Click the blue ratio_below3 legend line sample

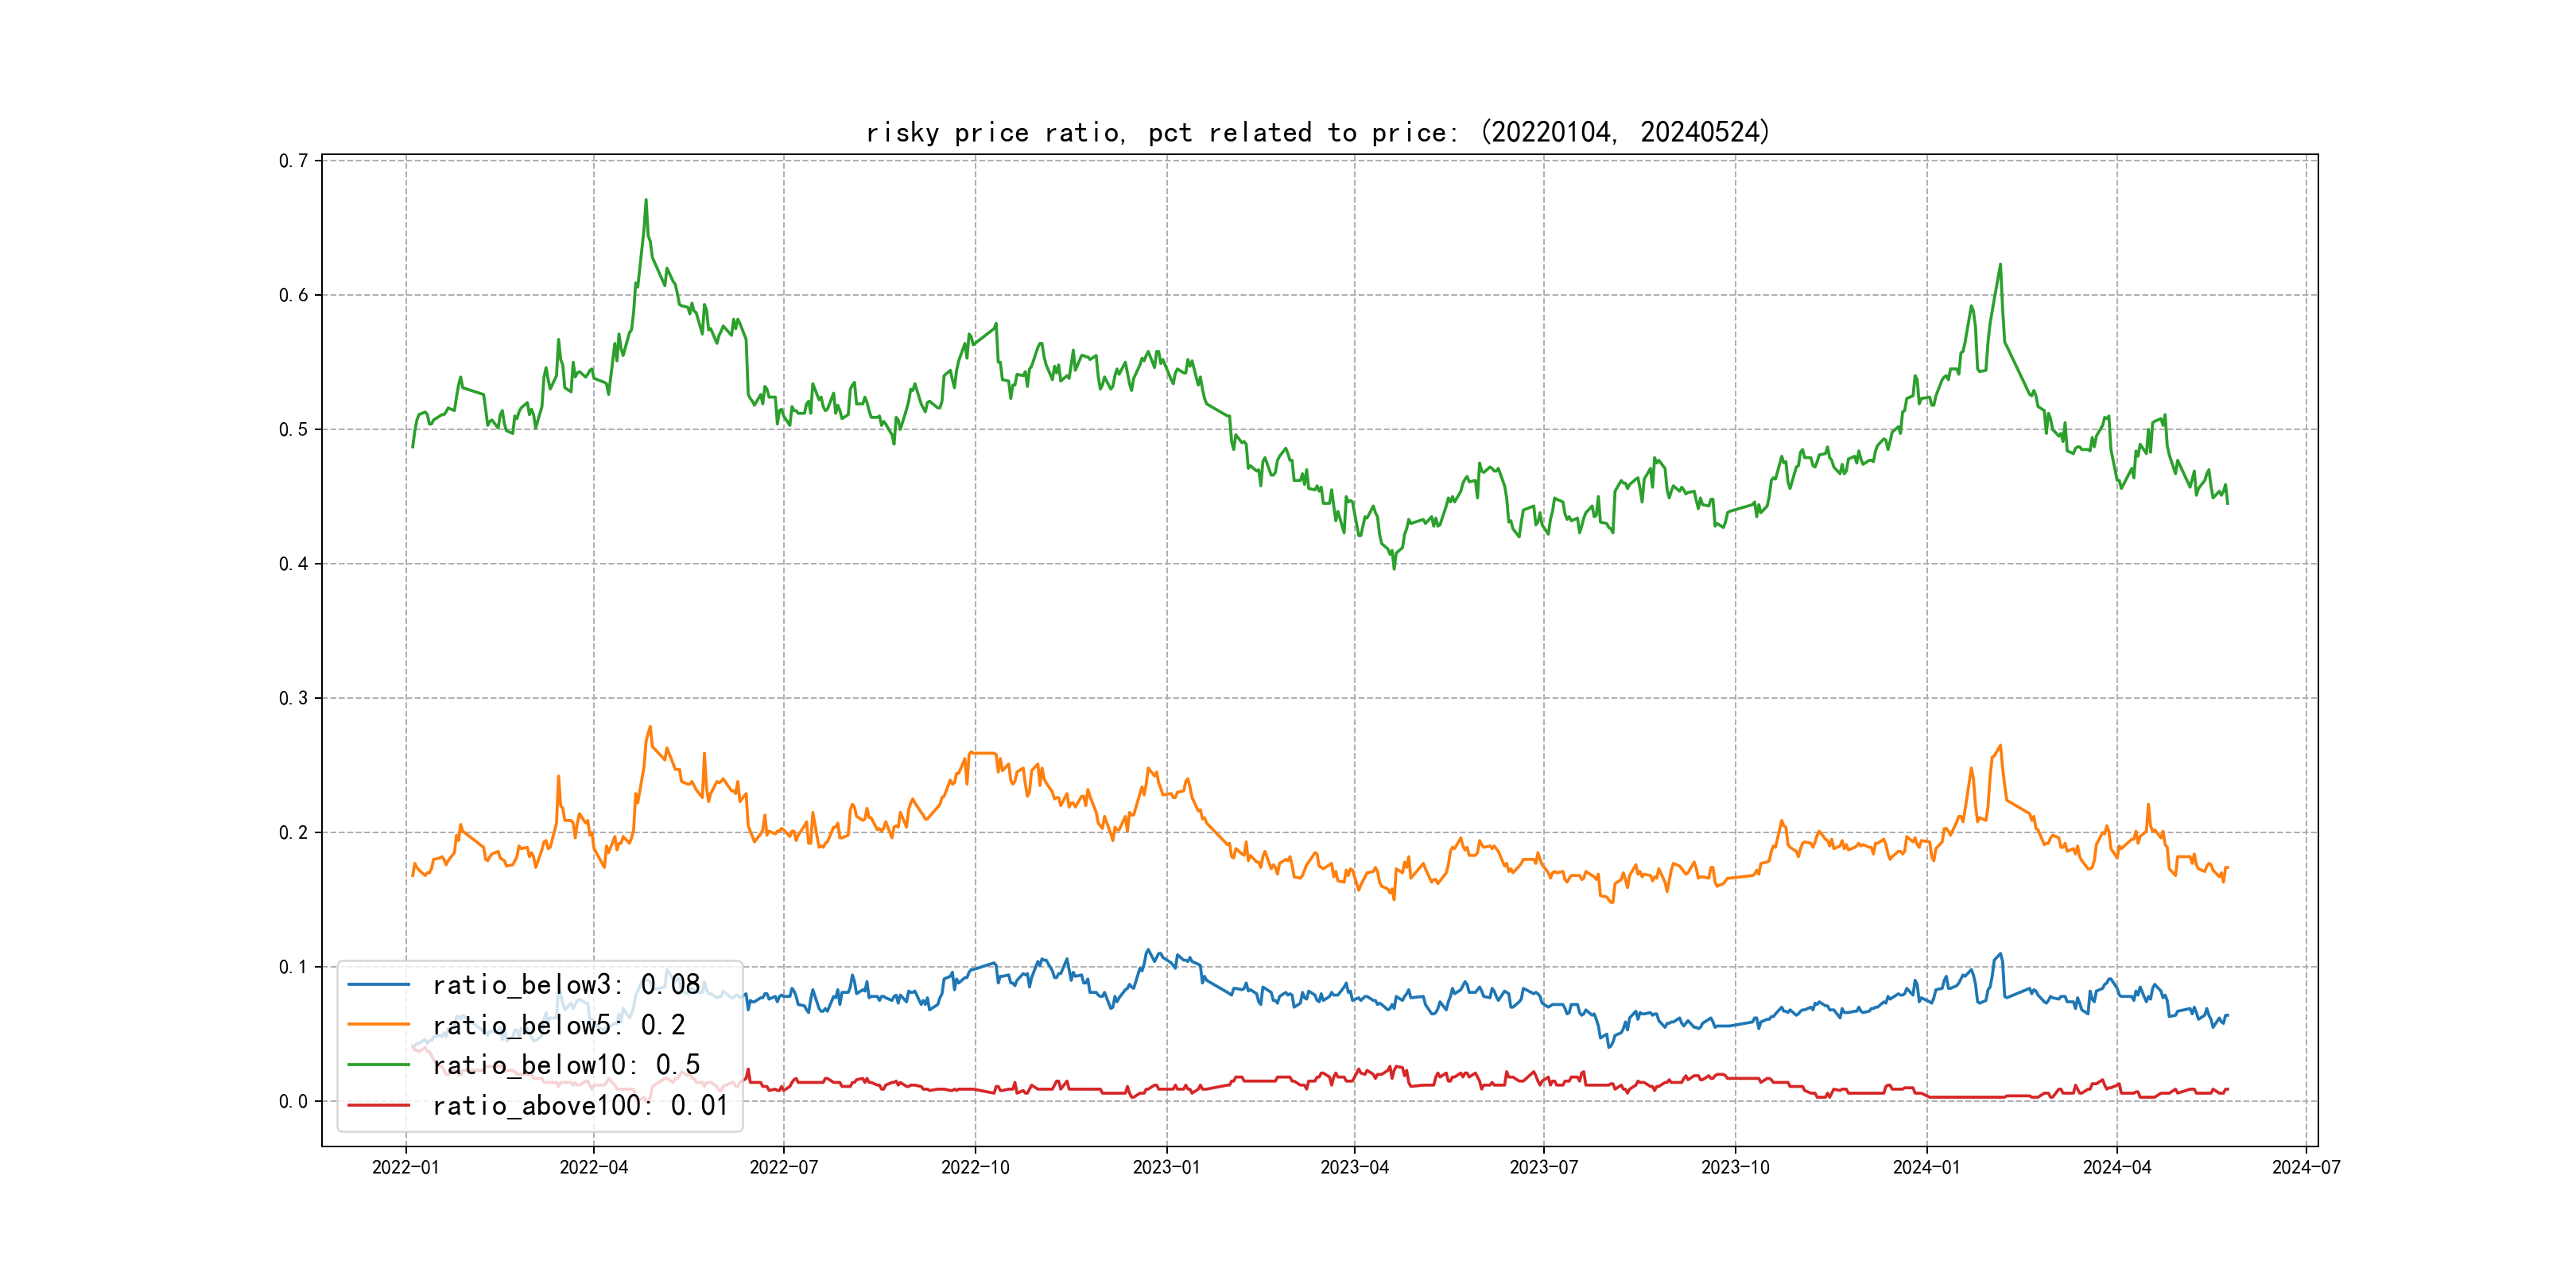(378, 985)
